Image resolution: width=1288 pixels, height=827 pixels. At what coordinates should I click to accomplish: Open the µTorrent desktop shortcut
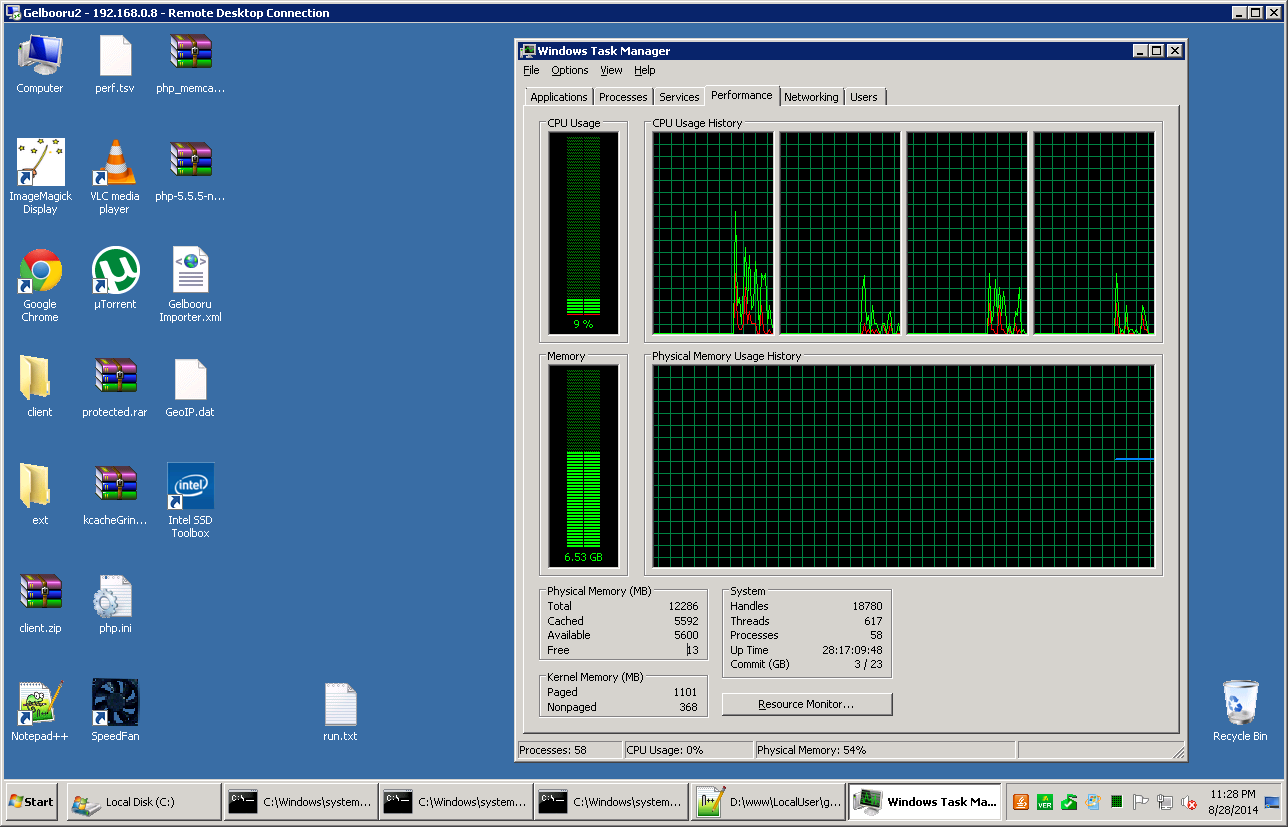pyautogui.click(x=115, y=272)
